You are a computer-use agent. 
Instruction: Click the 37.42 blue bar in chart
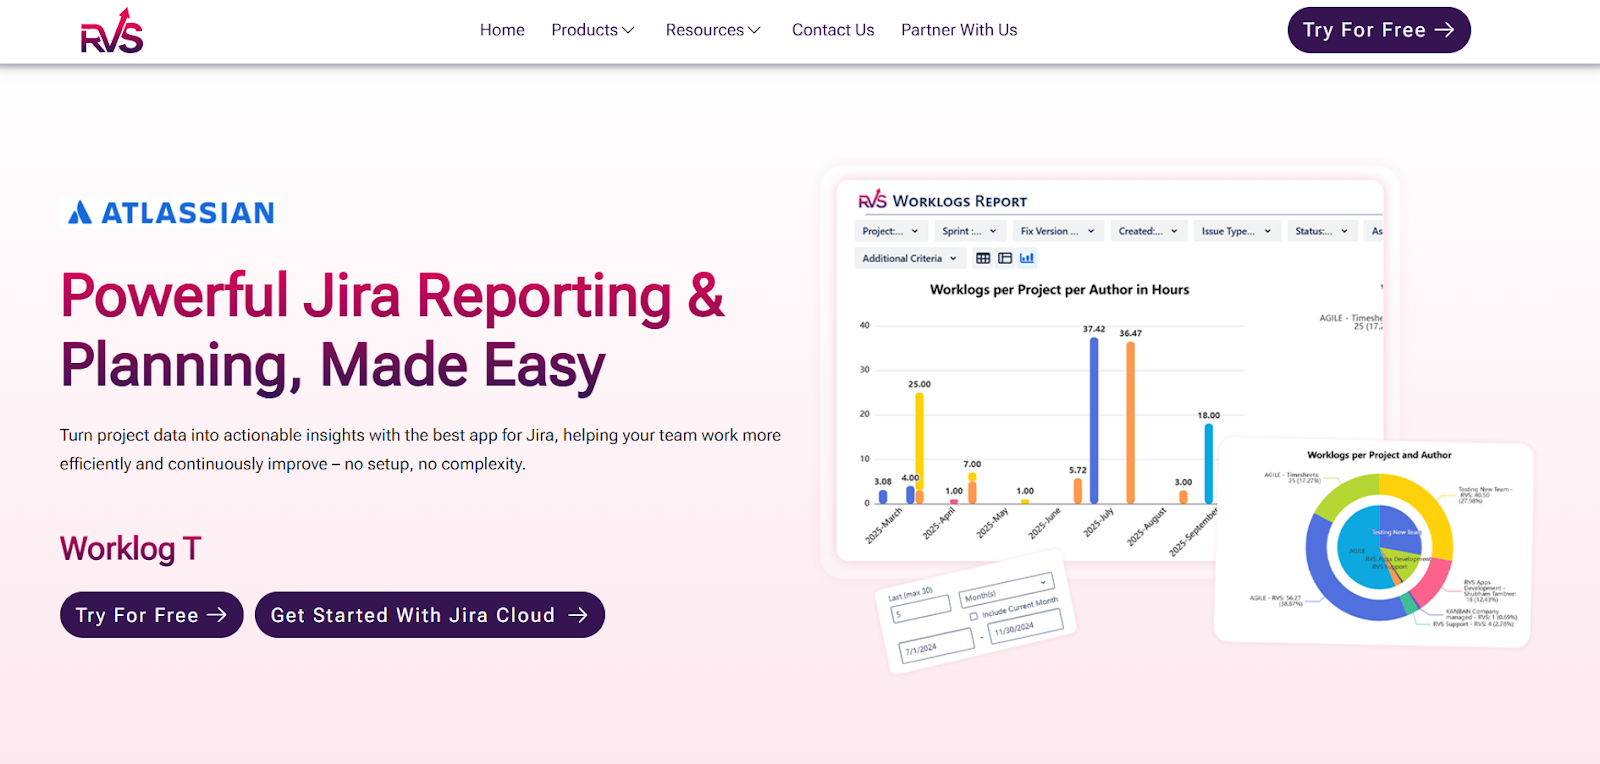pos(1094,420)
